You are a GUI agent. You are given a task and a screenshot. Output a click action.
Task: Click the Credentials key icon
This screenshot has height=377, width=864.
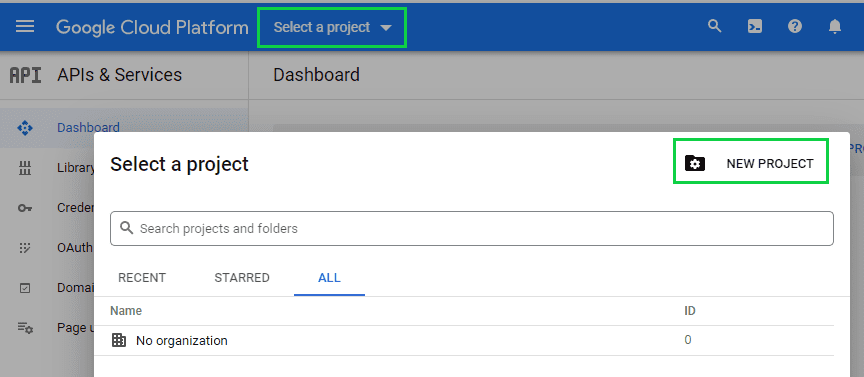click(x=25, y=208)
